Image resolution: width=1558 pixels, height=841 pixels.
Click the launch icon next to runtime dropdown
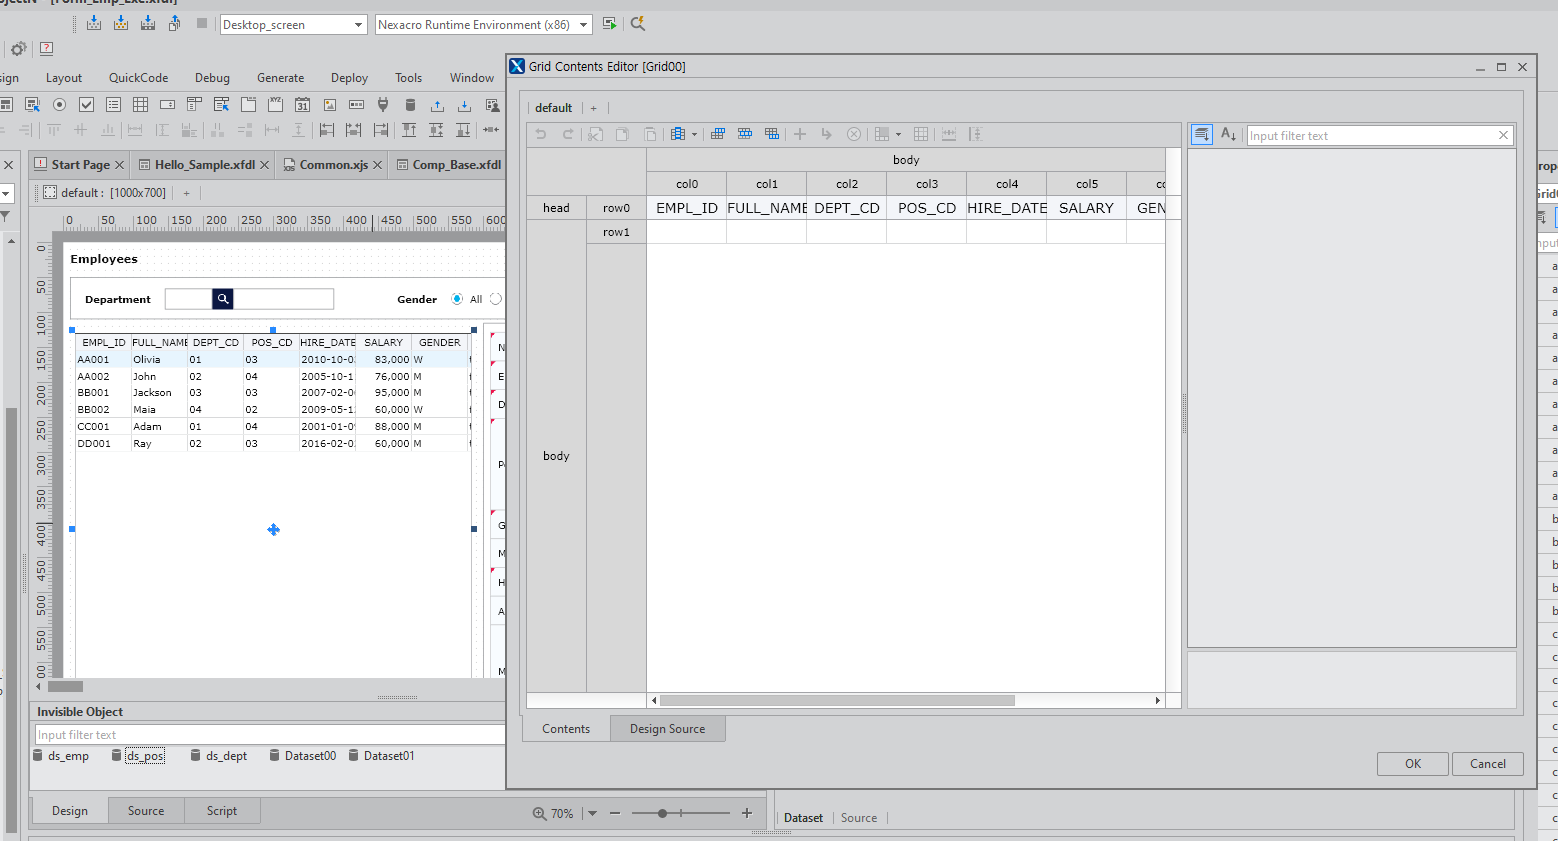coord(609,23)
